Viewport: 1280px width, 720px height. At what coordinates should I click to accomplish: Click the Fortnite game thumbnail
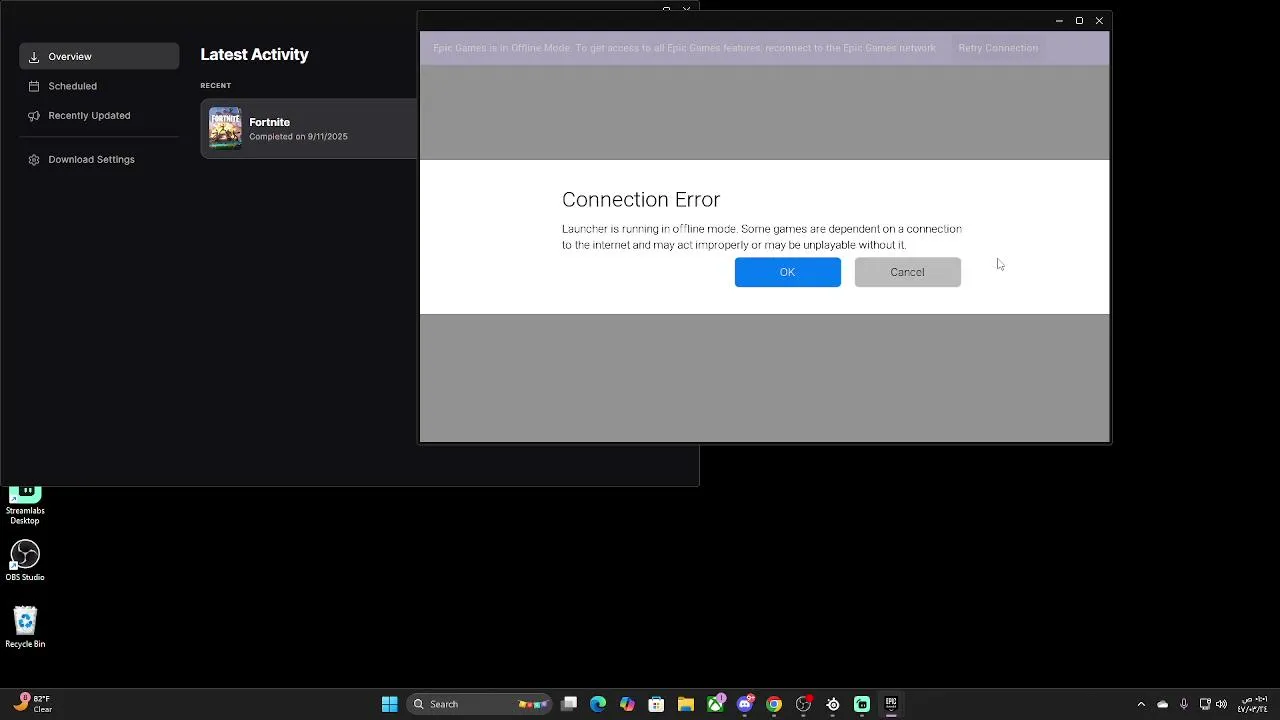[225, 128]
